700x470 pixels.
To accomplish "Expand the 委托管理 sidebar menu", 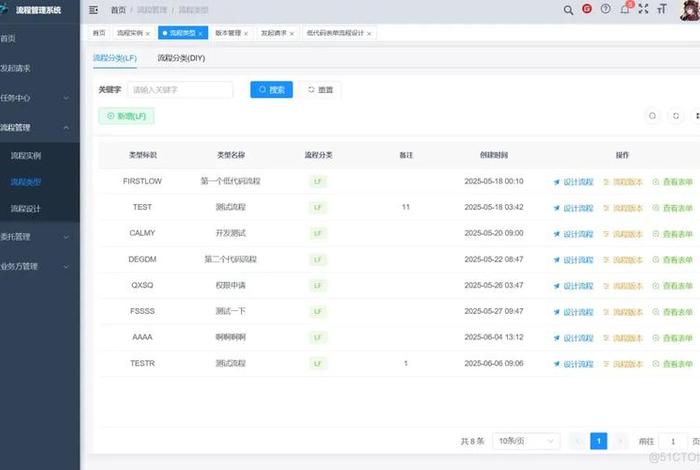I will tap(38, 237).
